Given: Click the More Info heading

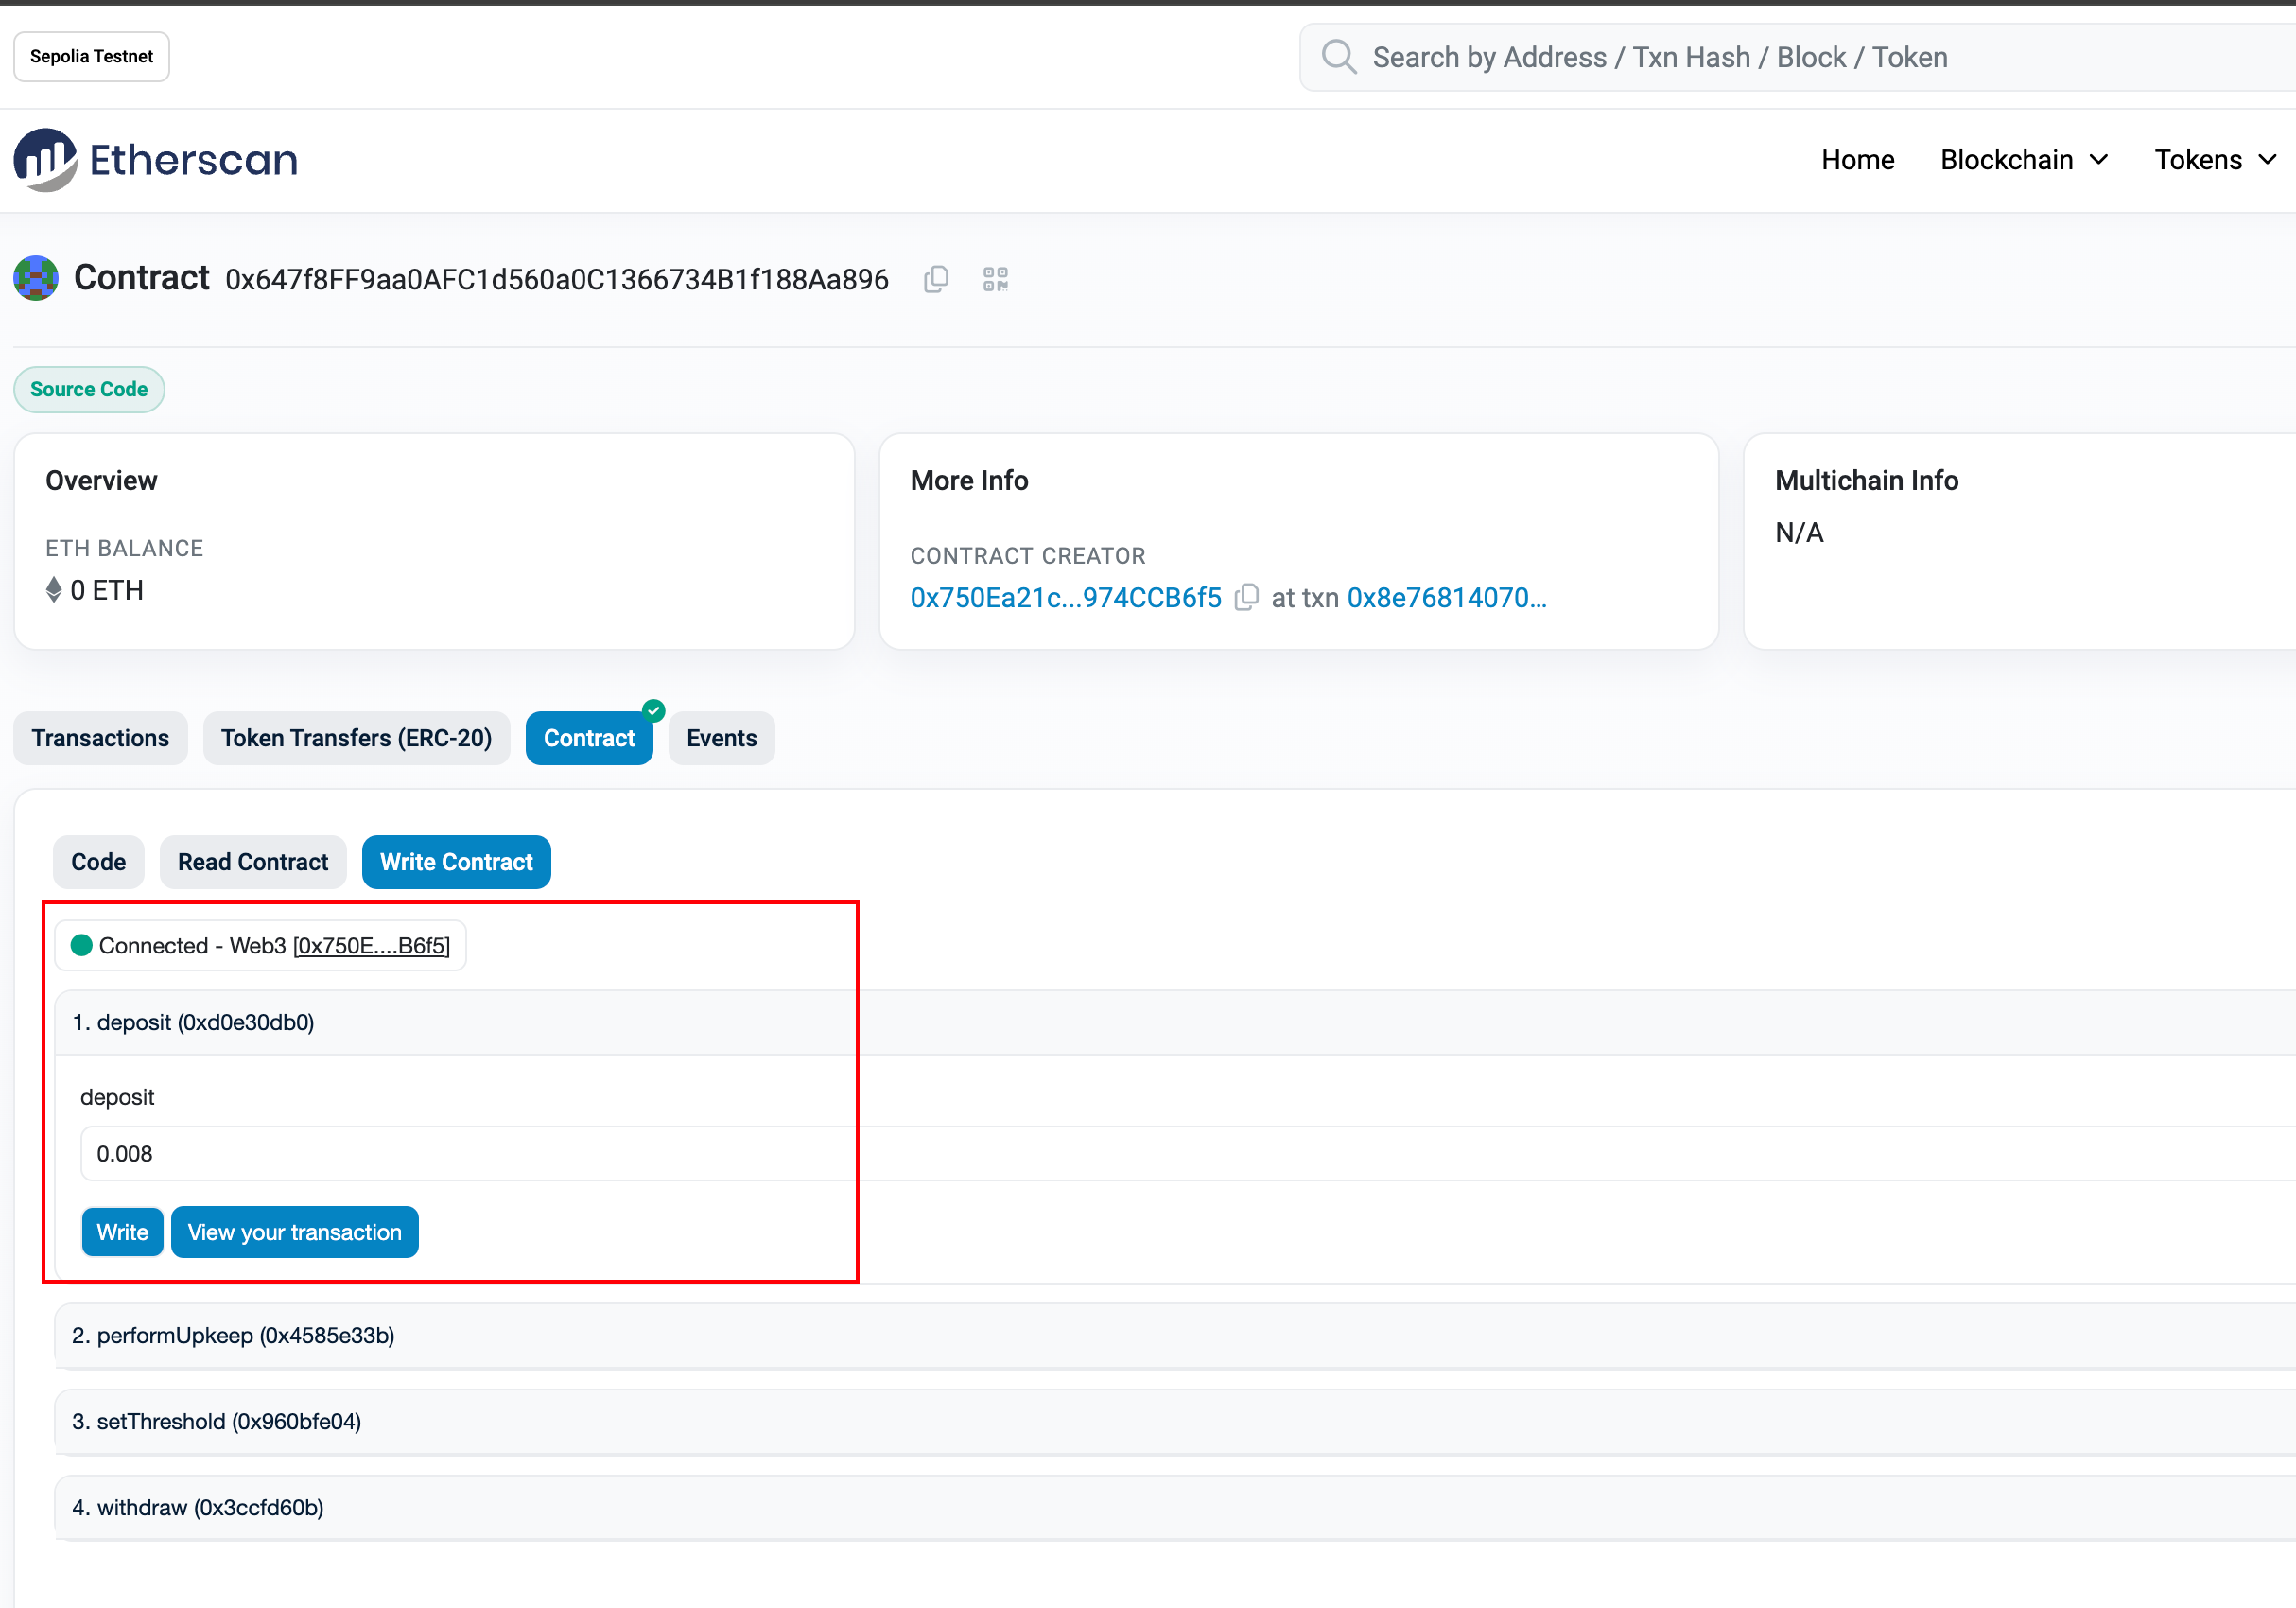Looking at the screenshot, I should coord(969,481).
